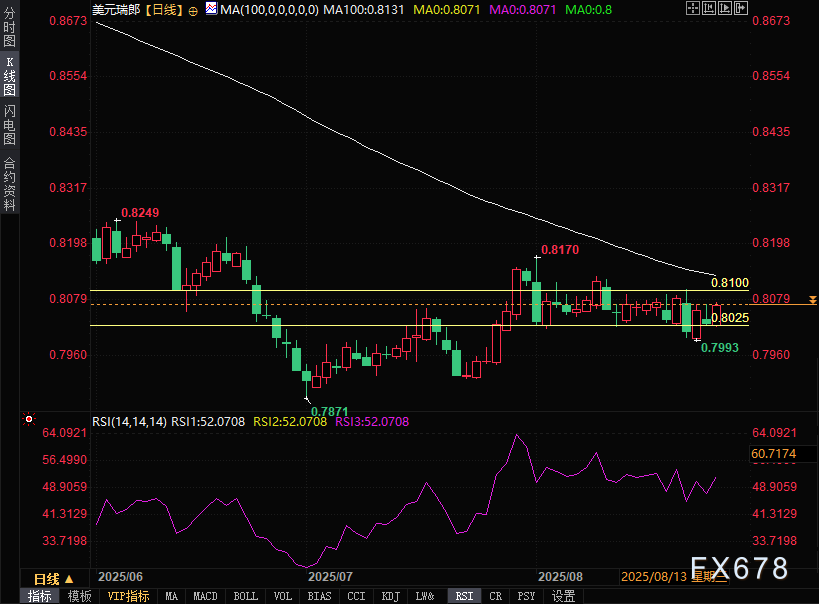The image size is (819, 604).
Task: Click the MA indicator chart icon
Action: 210,8
